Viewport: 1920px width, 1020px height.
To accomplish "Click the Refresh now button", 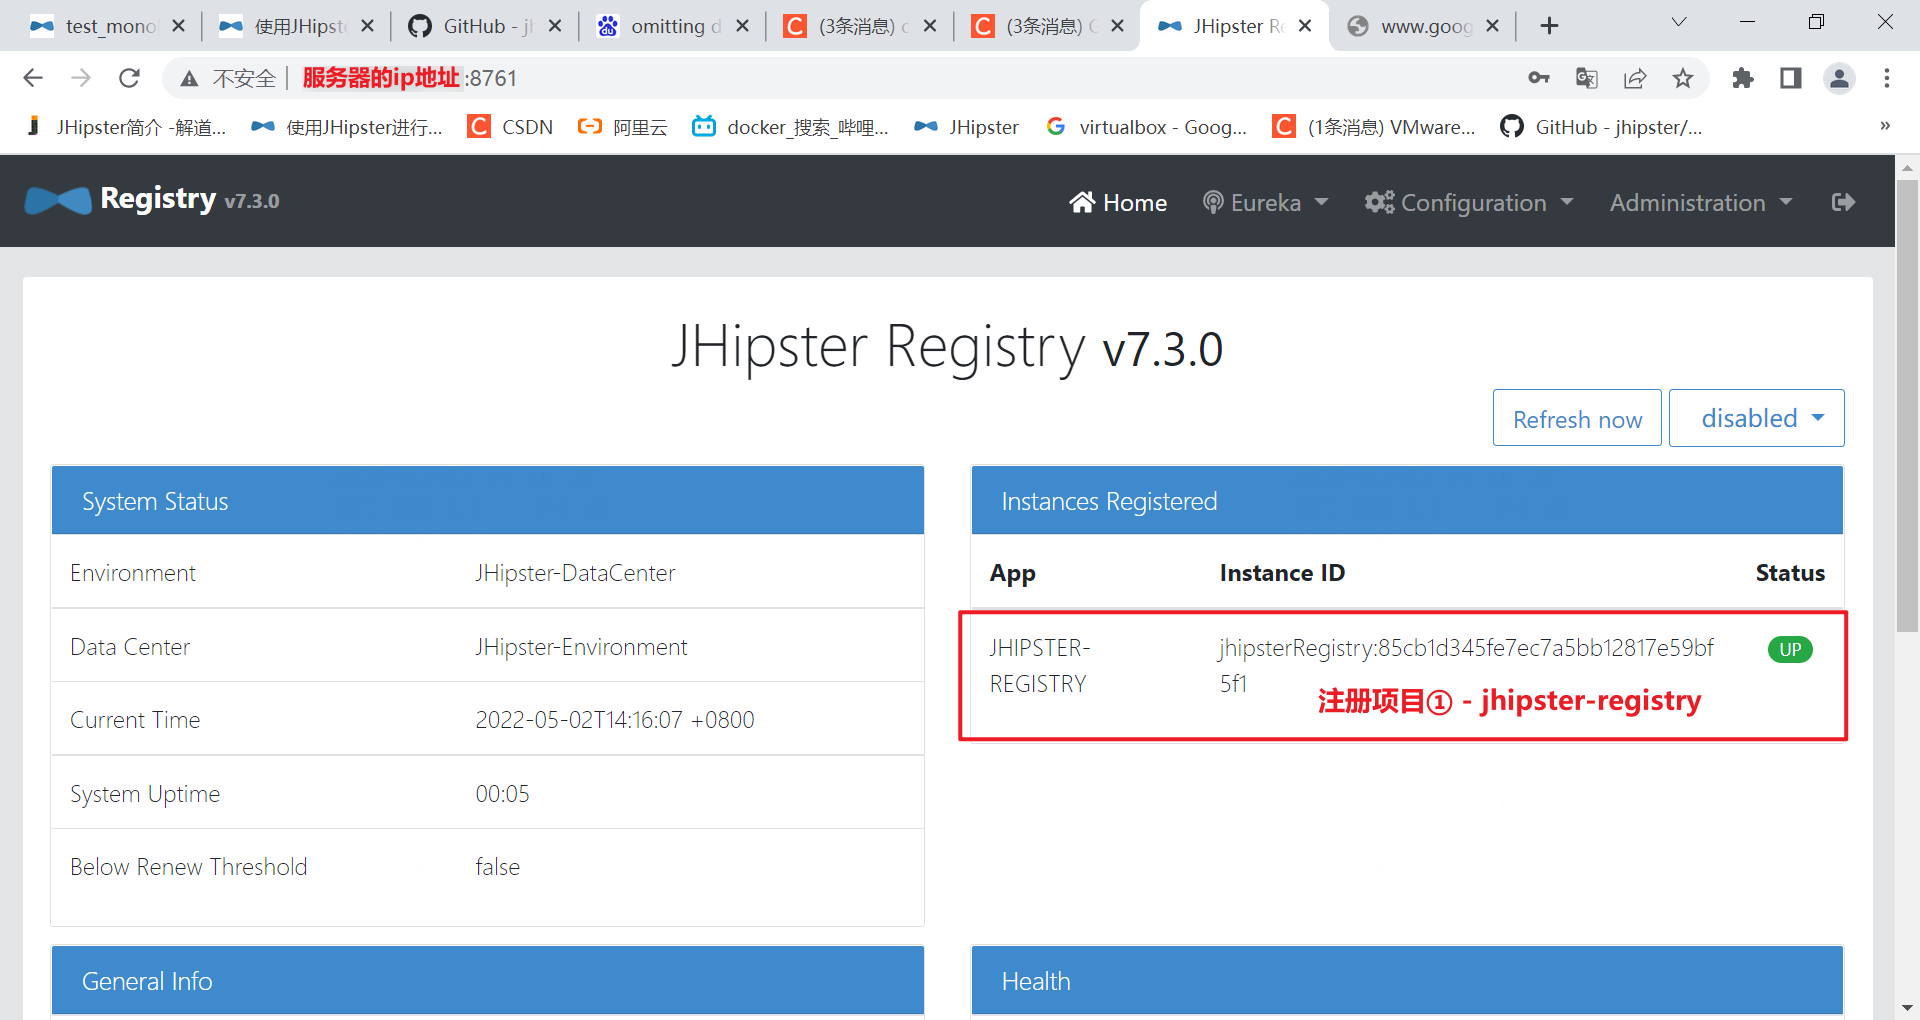I will pyautogui.click(x=1577, y=418).
